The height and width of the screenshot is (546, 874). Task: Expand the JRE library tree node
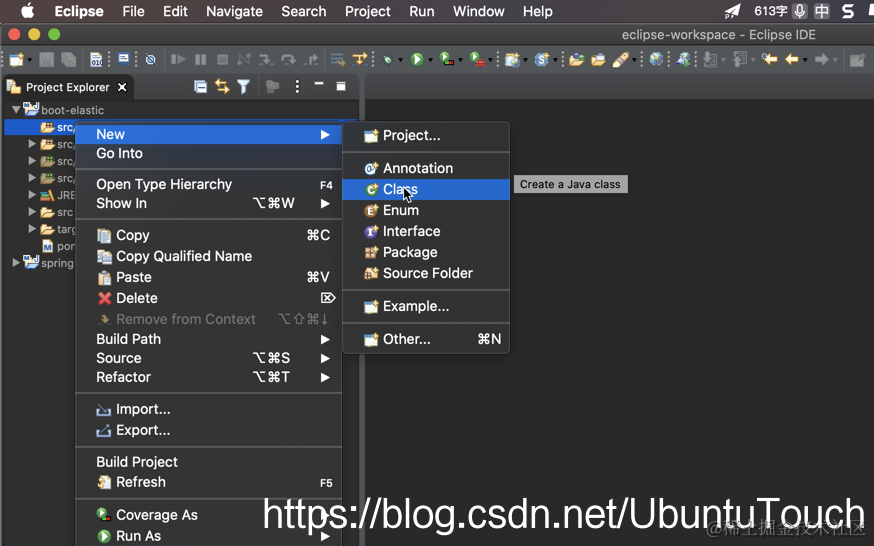[32, 194]
